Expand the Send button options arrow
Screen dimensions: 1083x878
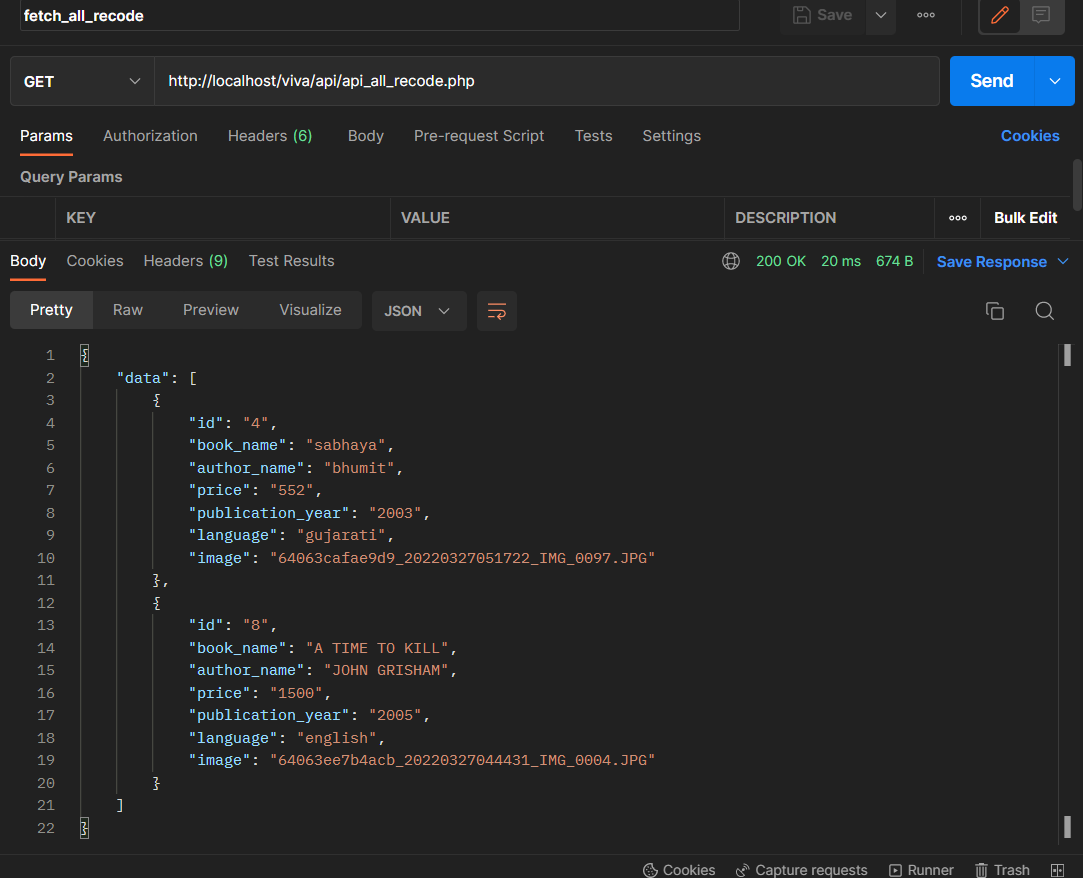coord(1055,81)
